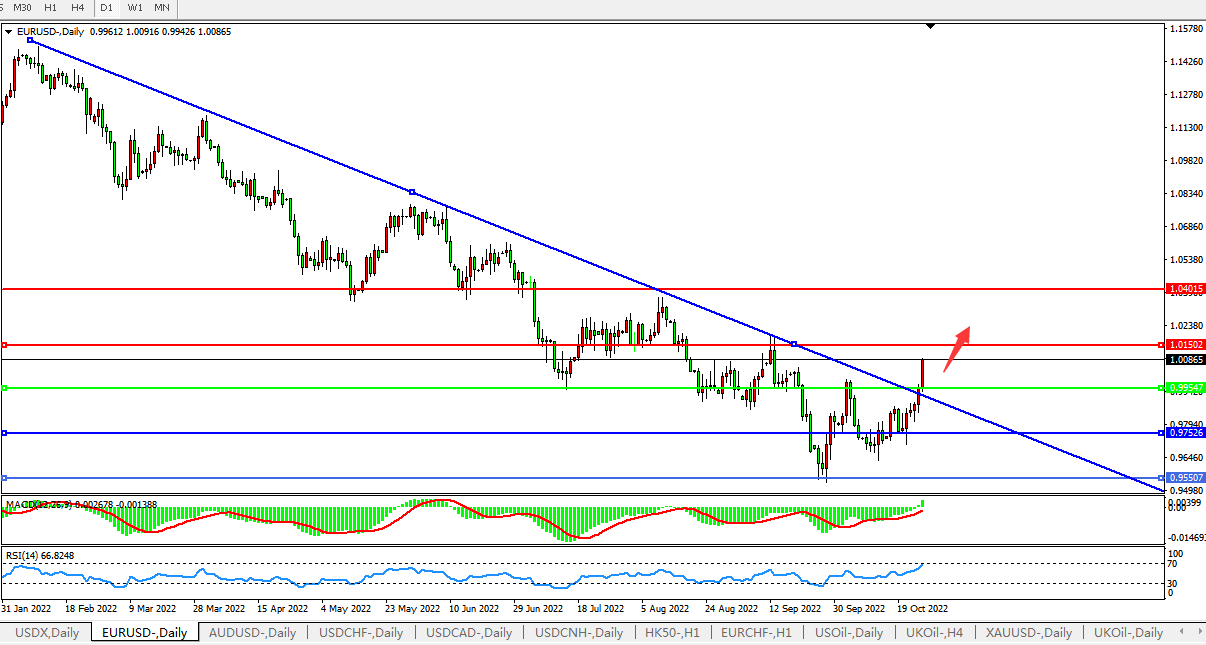
Task: Select the H1 timeframe button
Action: click(50, 7)
